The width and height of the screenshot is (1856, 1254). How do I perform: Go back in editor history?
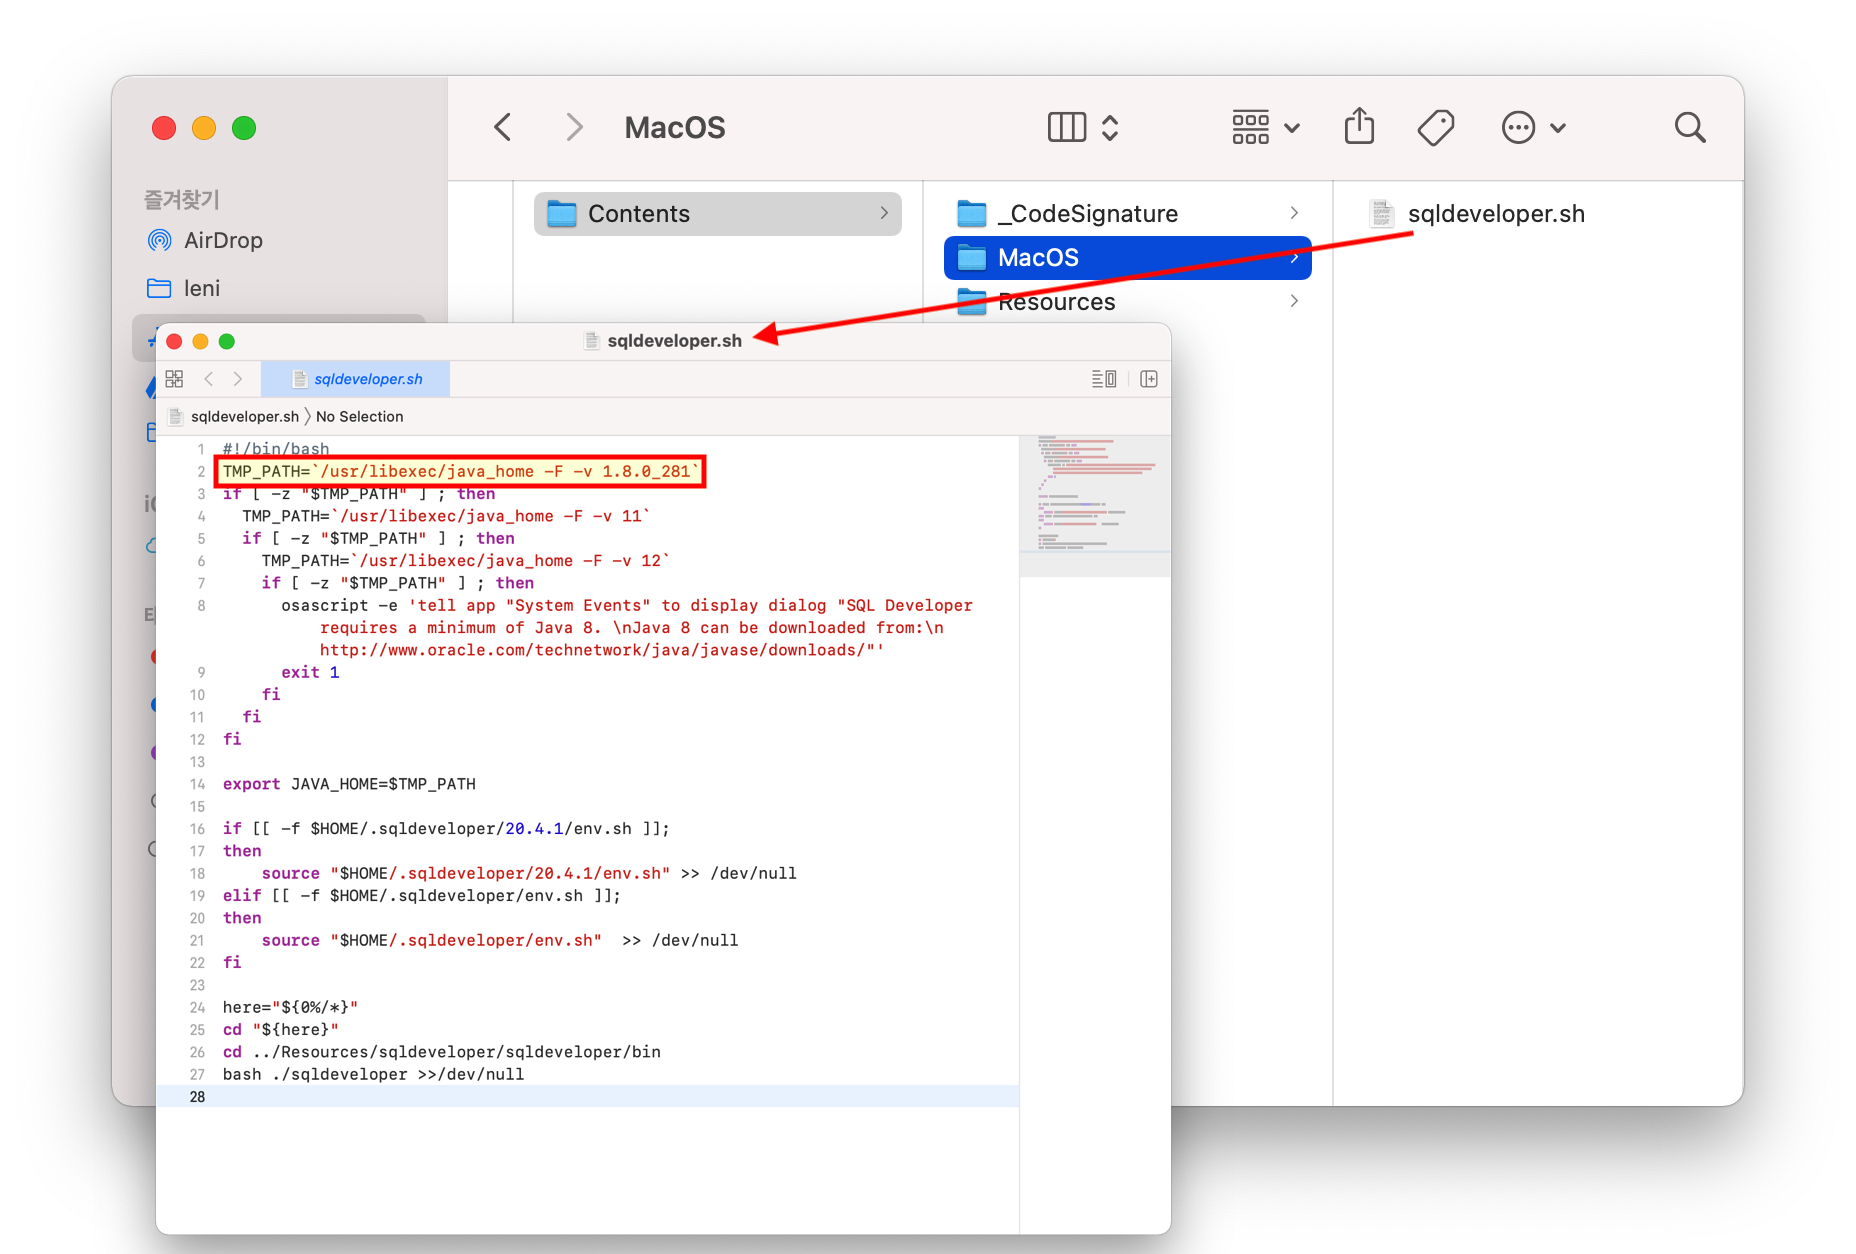[208, 379]
